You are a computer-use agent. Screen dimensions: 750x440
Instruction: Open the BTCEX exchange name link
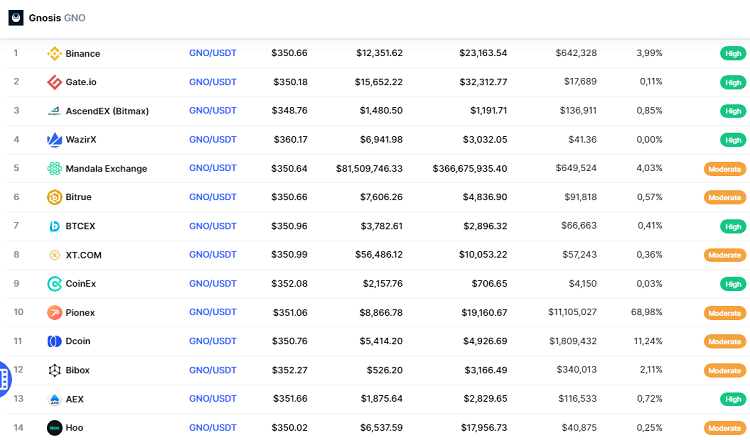(83, 226)
